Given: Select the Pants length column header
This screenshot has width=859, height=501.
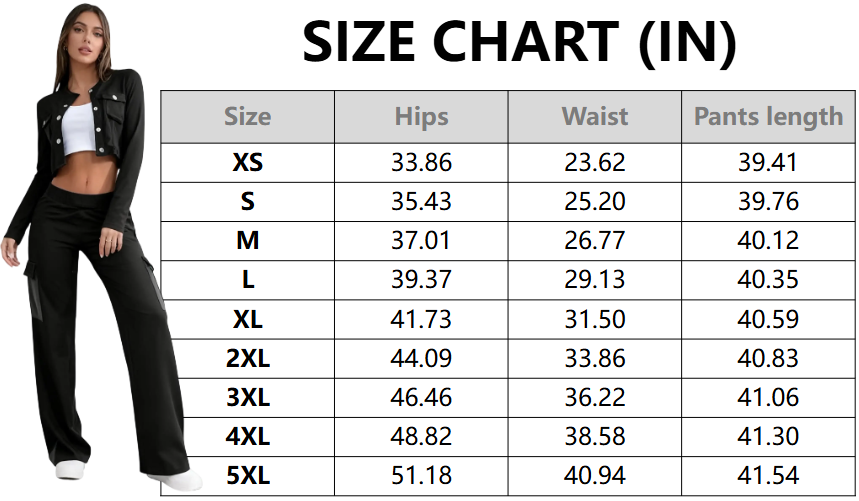Looking at the screenshot, I should [x=768, y=116].
